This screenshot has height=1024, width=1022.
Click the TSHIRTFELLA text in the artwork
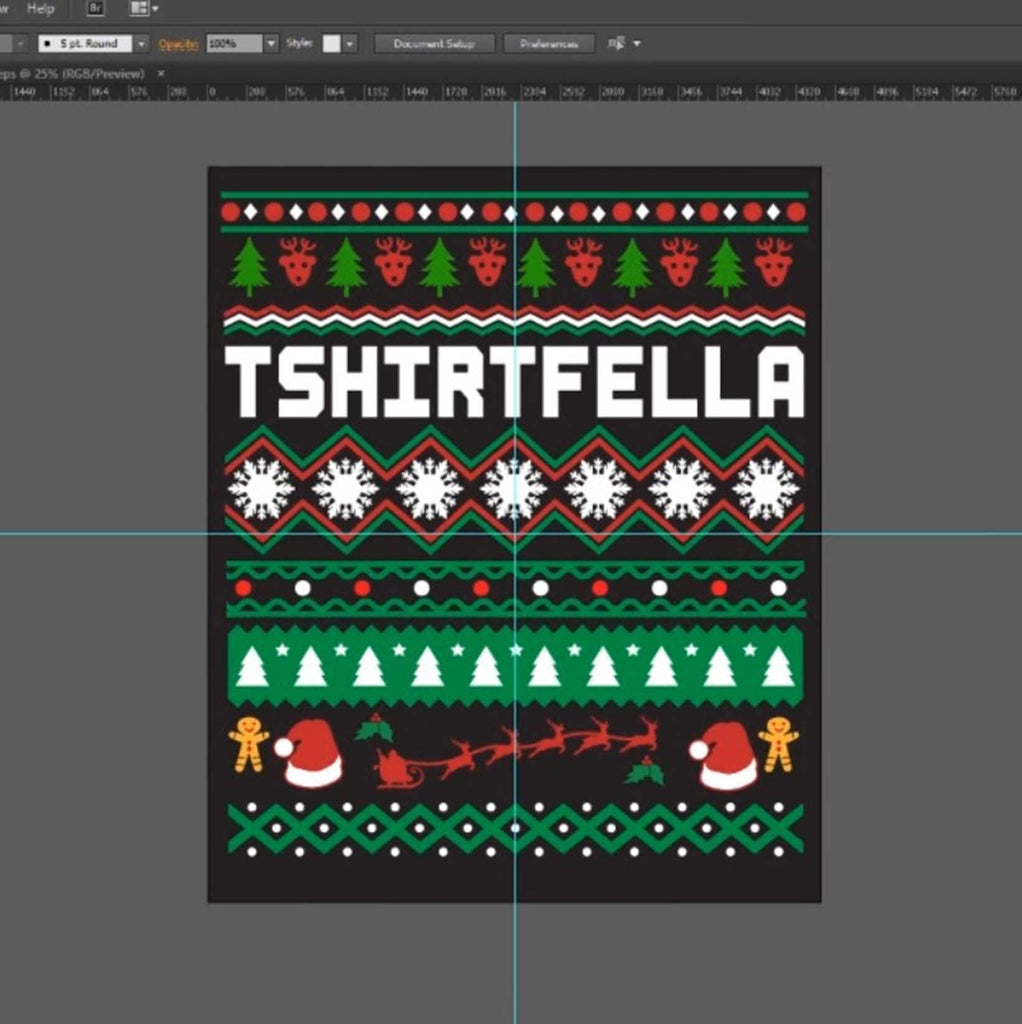515,381
